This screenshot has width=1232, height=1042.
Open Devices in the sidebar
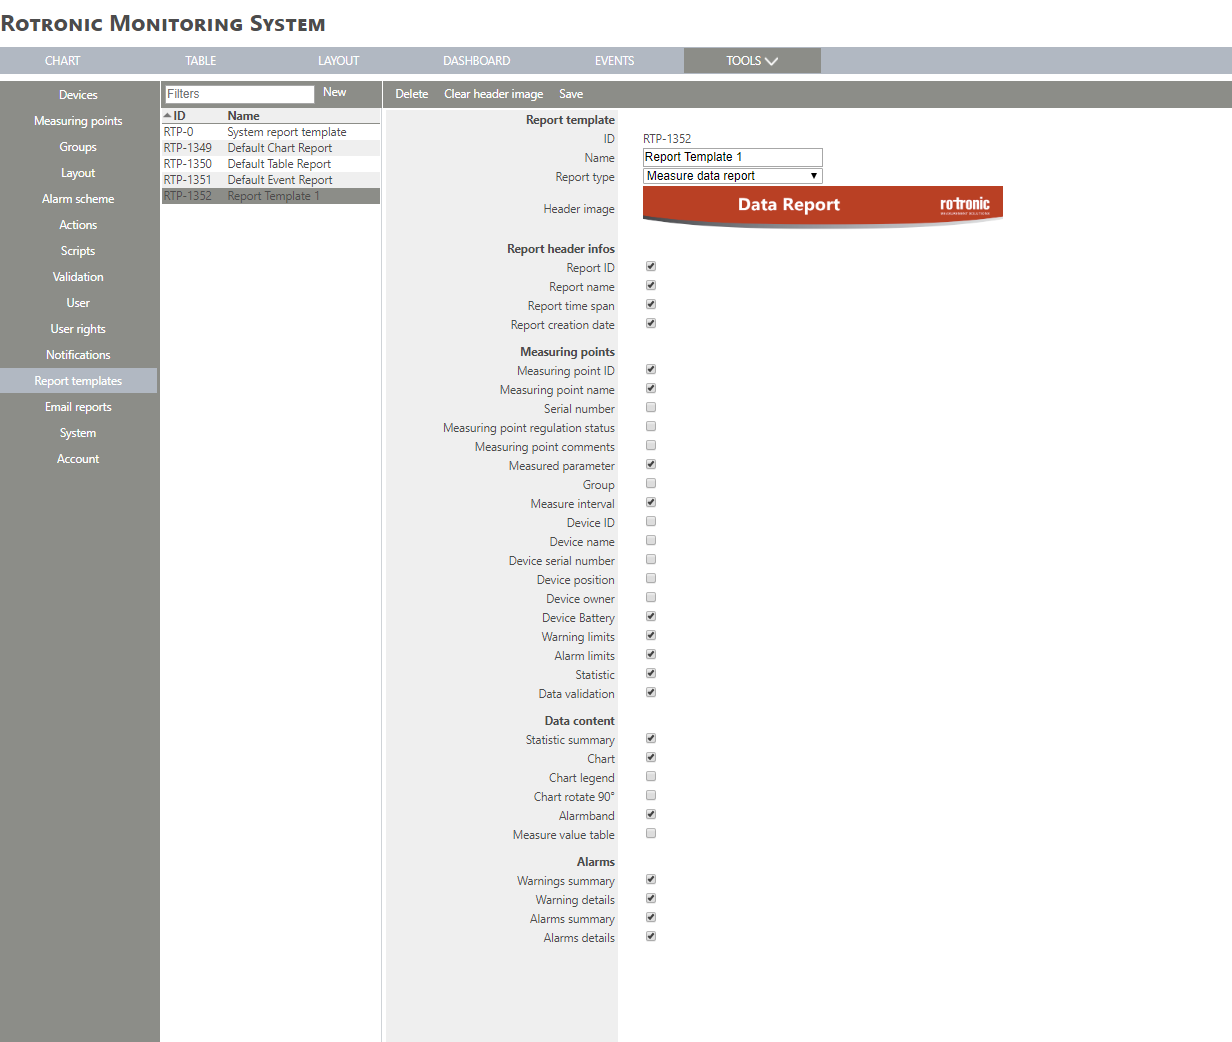point(78,95)
